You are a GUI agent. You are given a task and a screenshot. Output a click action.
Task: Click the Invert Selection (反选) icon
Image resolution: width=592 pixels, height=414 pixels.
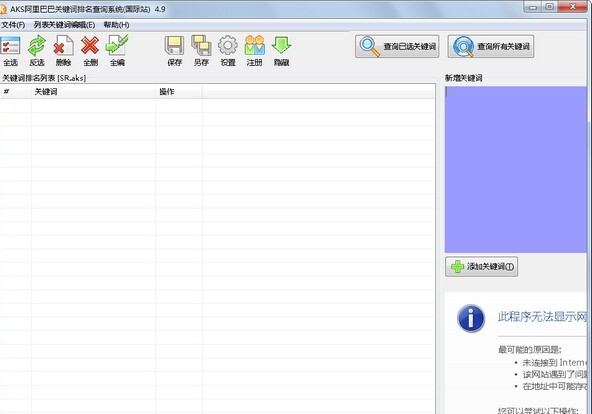click(37, 51)
